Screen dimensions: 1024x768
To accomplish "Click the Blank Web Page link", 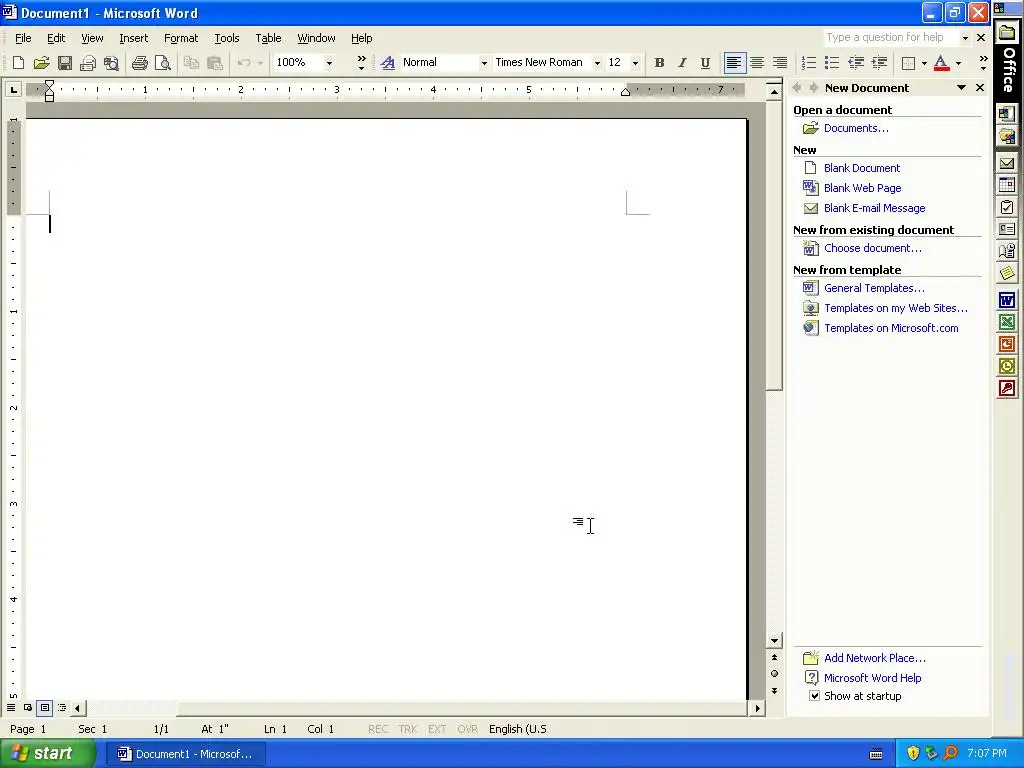I will pos(862,188).
